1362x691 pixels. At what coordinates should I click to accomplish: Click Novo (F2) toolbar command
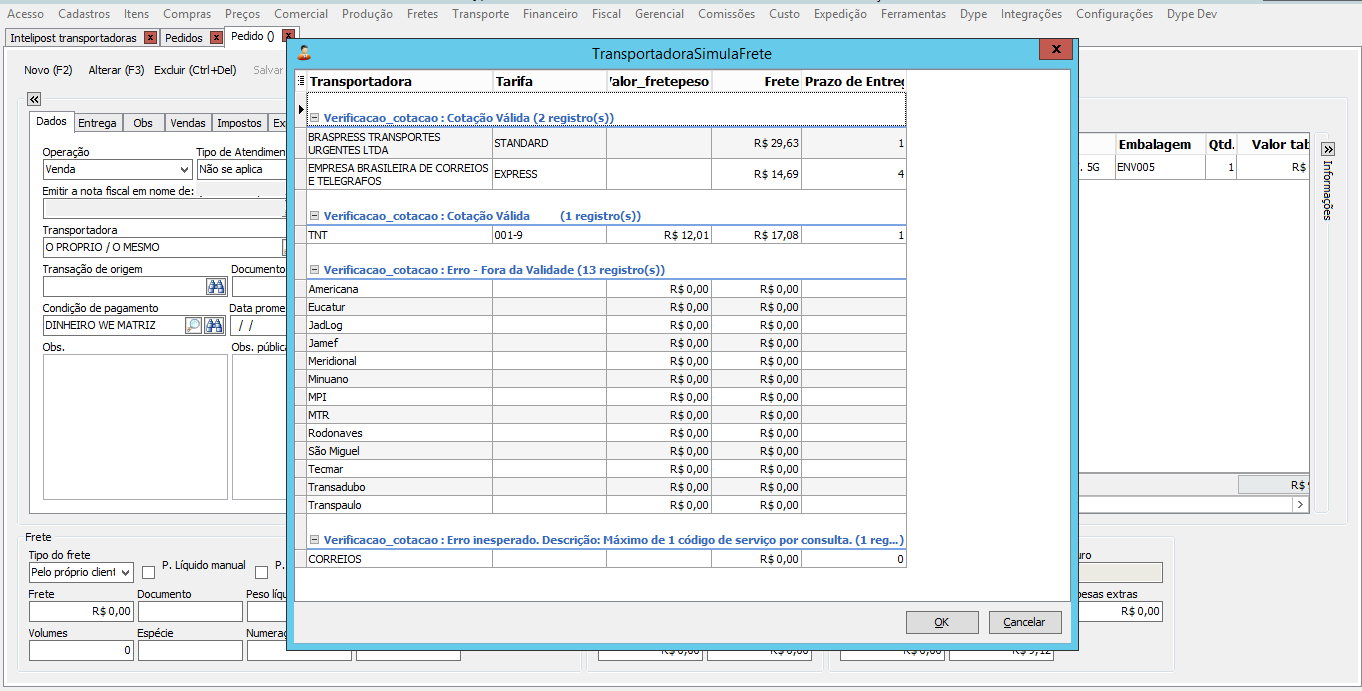coord(48,70)
